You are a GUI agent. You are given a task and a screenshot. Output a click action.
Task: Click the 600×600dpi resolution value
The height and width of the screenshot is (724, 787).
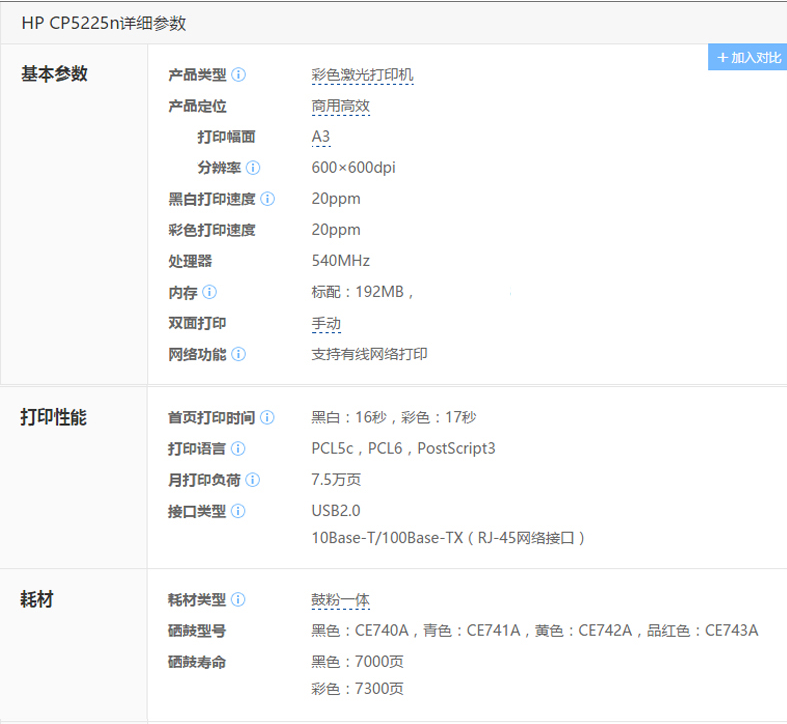click(x=353, y=168)
